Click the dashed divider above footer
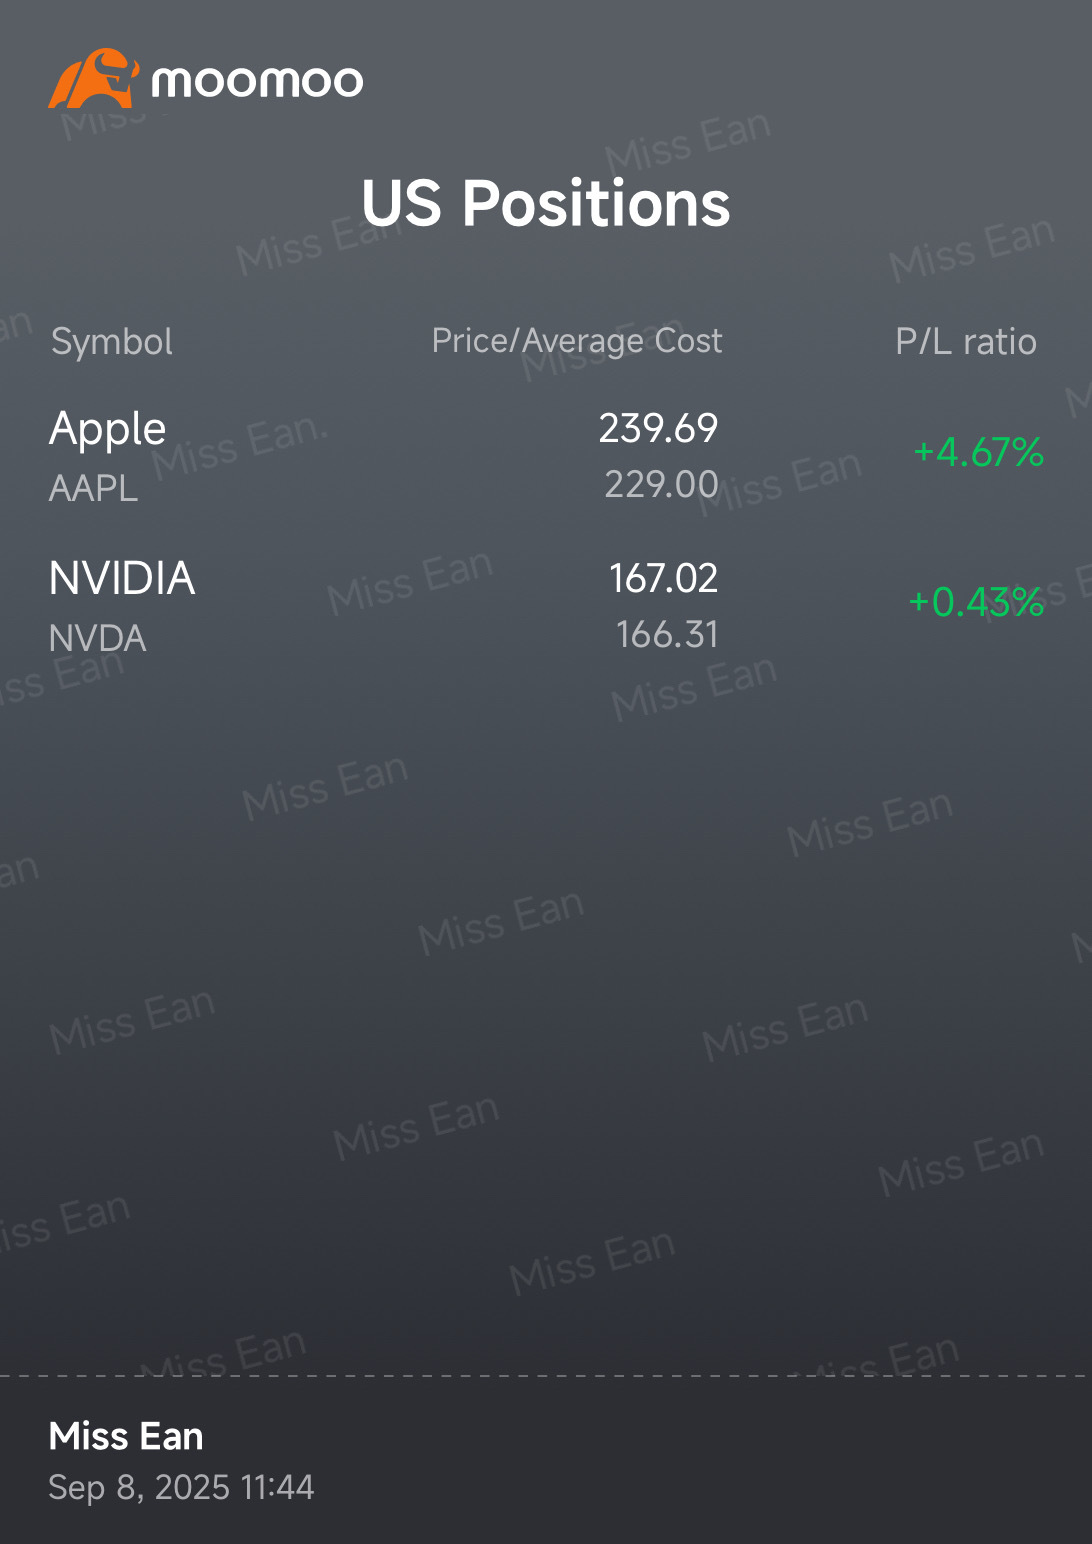Screen dimensions: 1092x1544 [546, 1376]
